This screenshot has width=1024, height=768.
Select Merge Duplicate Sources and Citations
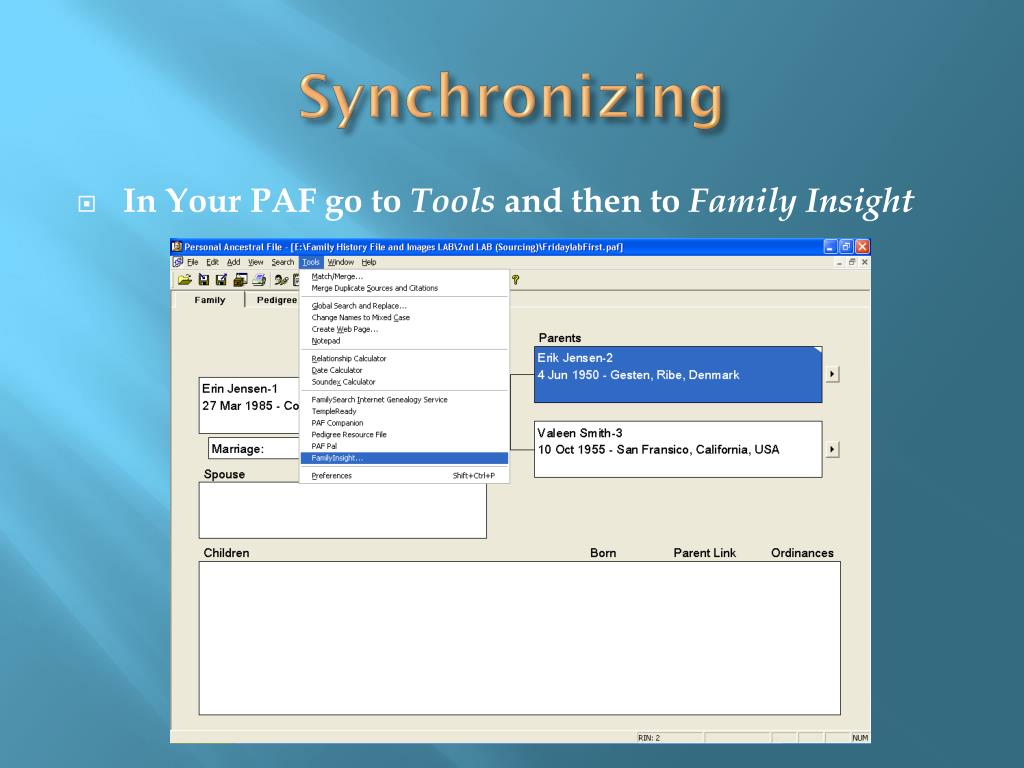(x=404, y=288)
